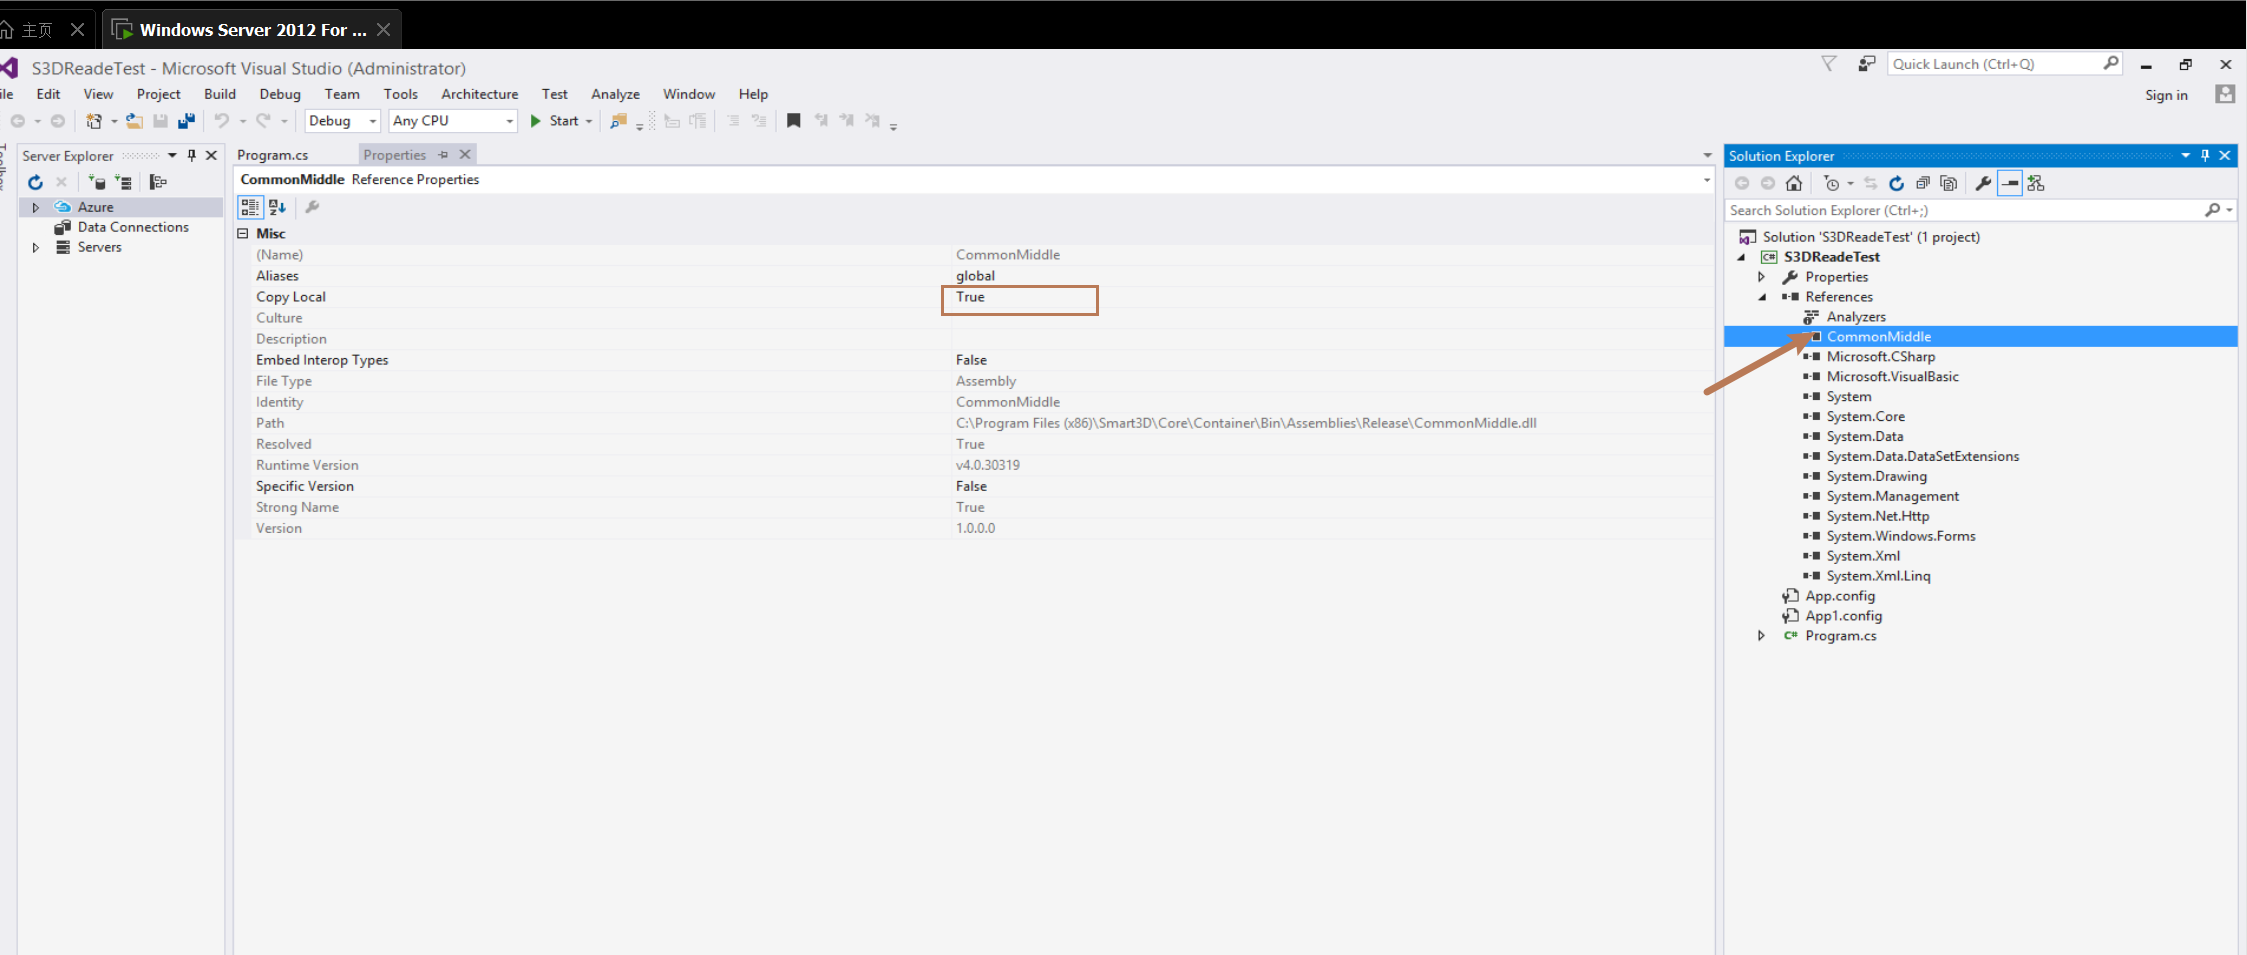
Task: Collapse all items in Solution Explorer
Action: [1922, 183]
